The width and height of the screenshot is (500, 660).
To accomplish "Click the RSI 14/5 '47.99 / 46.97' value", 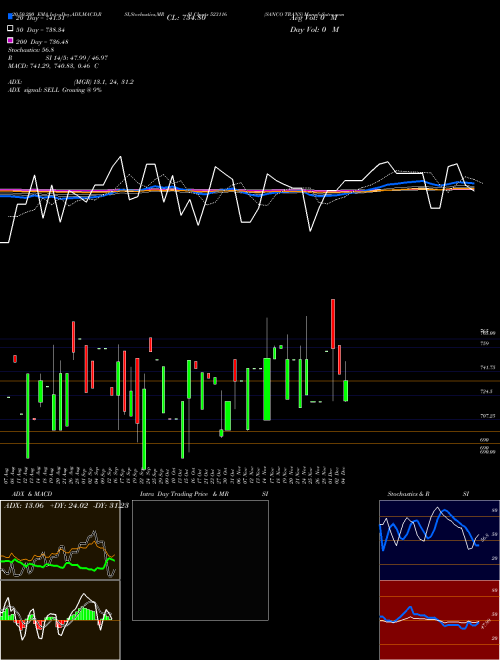I will [88, 58].
